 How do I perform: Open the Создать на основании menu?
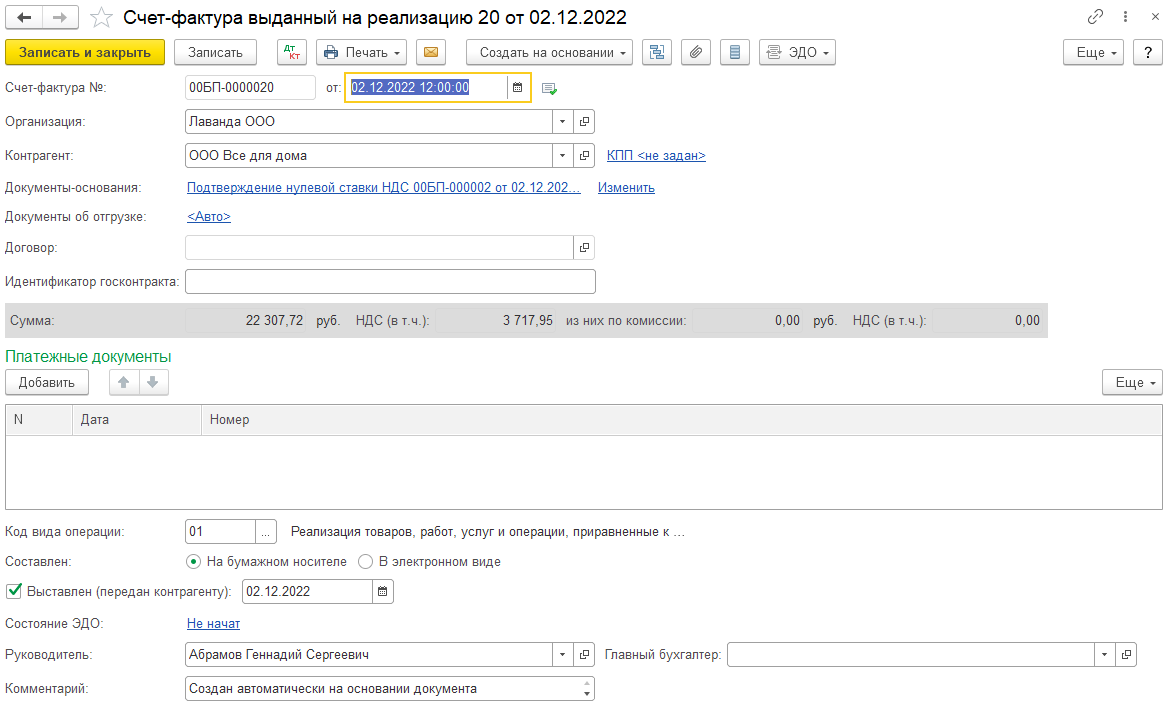tap(549, 52)
